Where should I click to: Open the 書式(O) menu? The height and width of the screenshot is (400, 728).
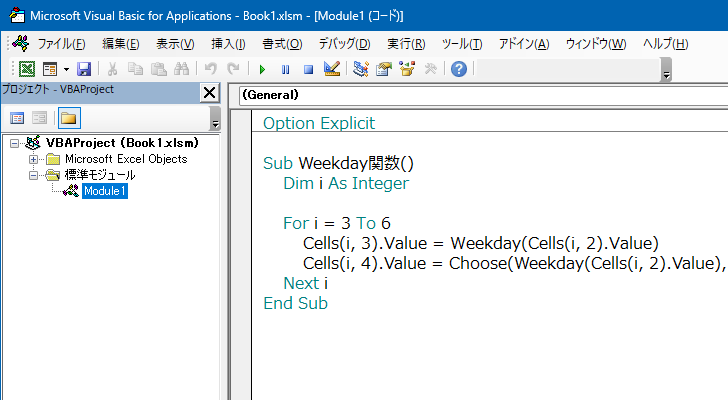[282, 44]
